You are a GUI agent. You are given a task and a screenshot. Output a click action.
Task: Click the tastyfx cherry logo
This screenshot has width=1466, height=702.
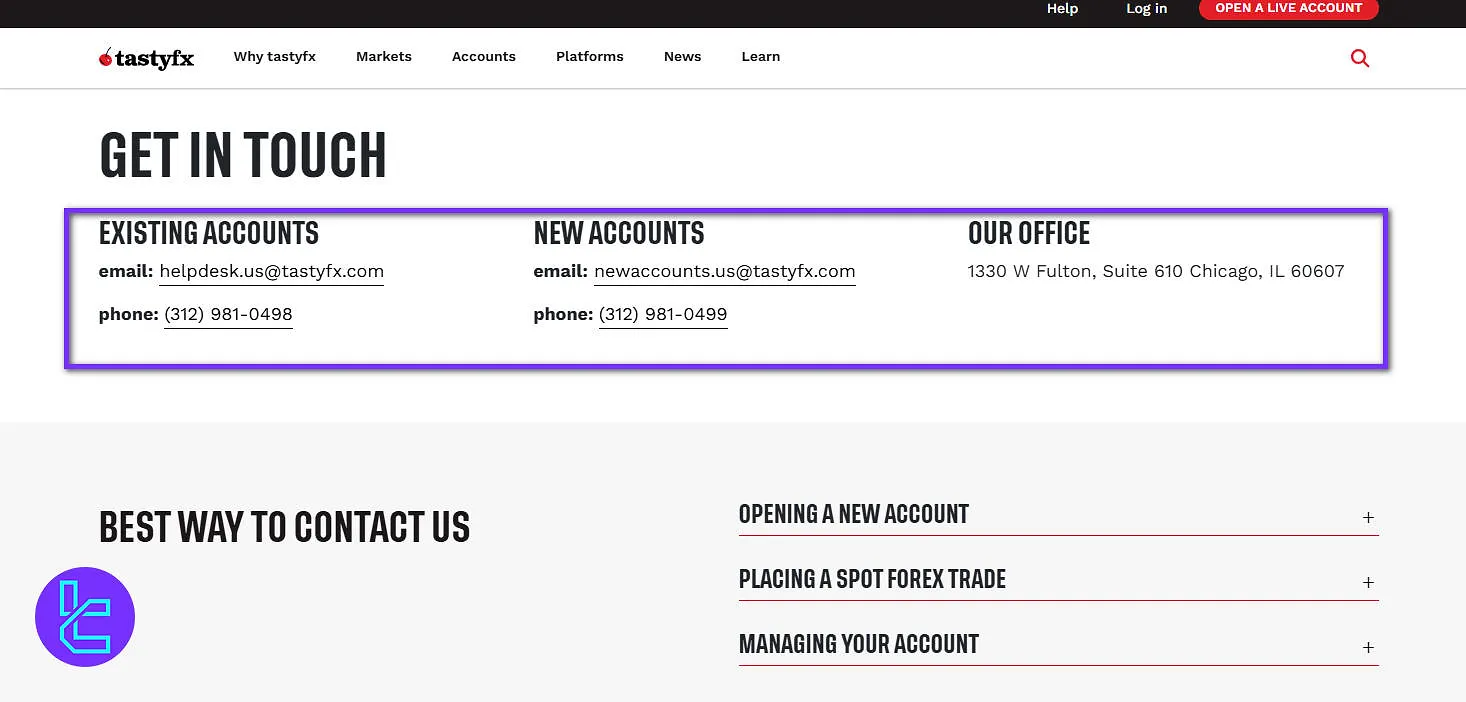[147, 58]
